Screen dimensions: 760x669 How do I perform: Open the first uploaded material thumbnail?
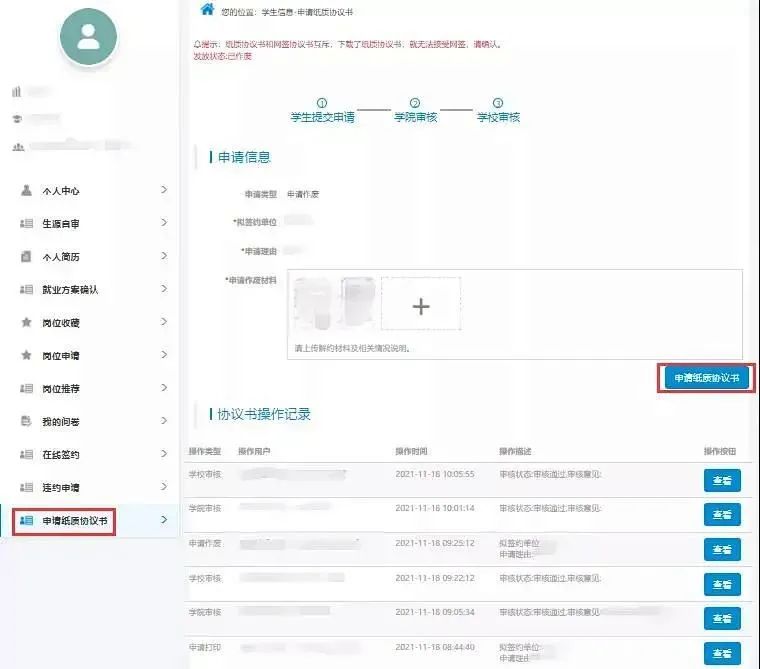(313, 304)
